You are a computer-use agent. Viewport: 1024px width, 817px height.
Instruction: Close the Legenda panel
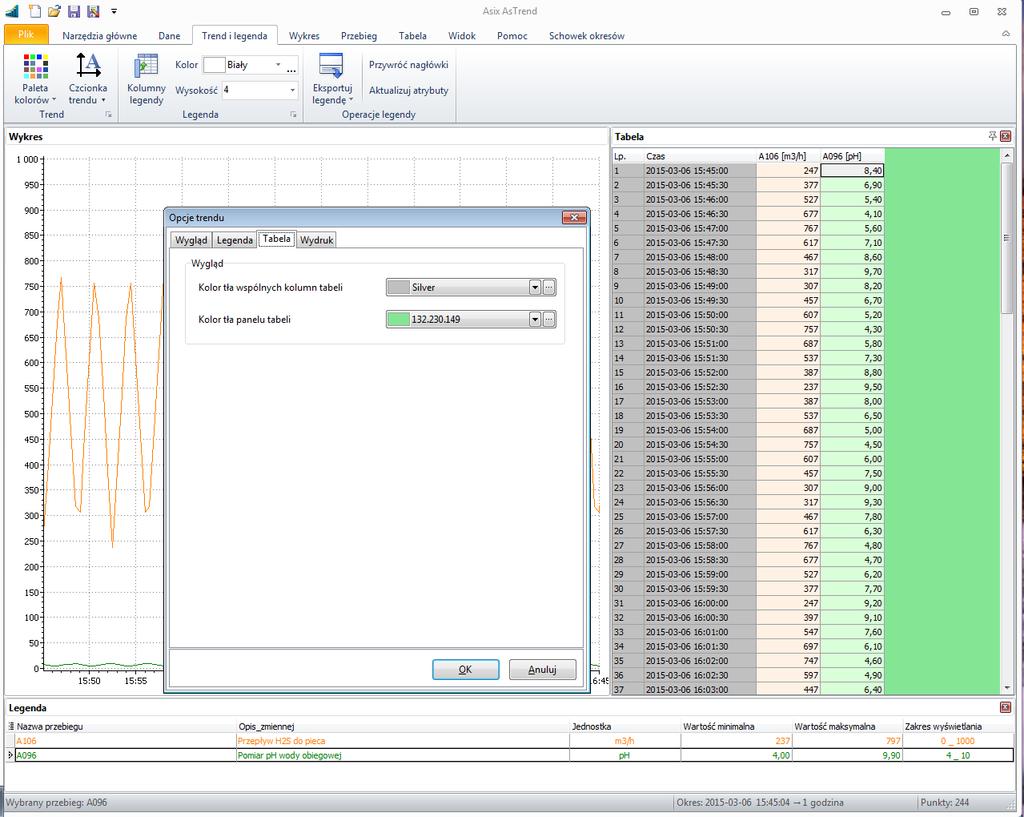pyautogui.click(x=1005, y=707)
